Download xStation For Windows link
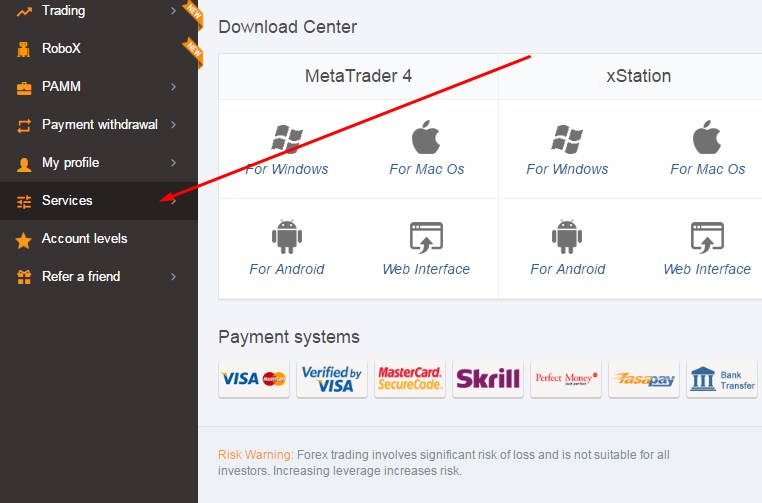Screen dimensions: 762x503 coord(567,169)
